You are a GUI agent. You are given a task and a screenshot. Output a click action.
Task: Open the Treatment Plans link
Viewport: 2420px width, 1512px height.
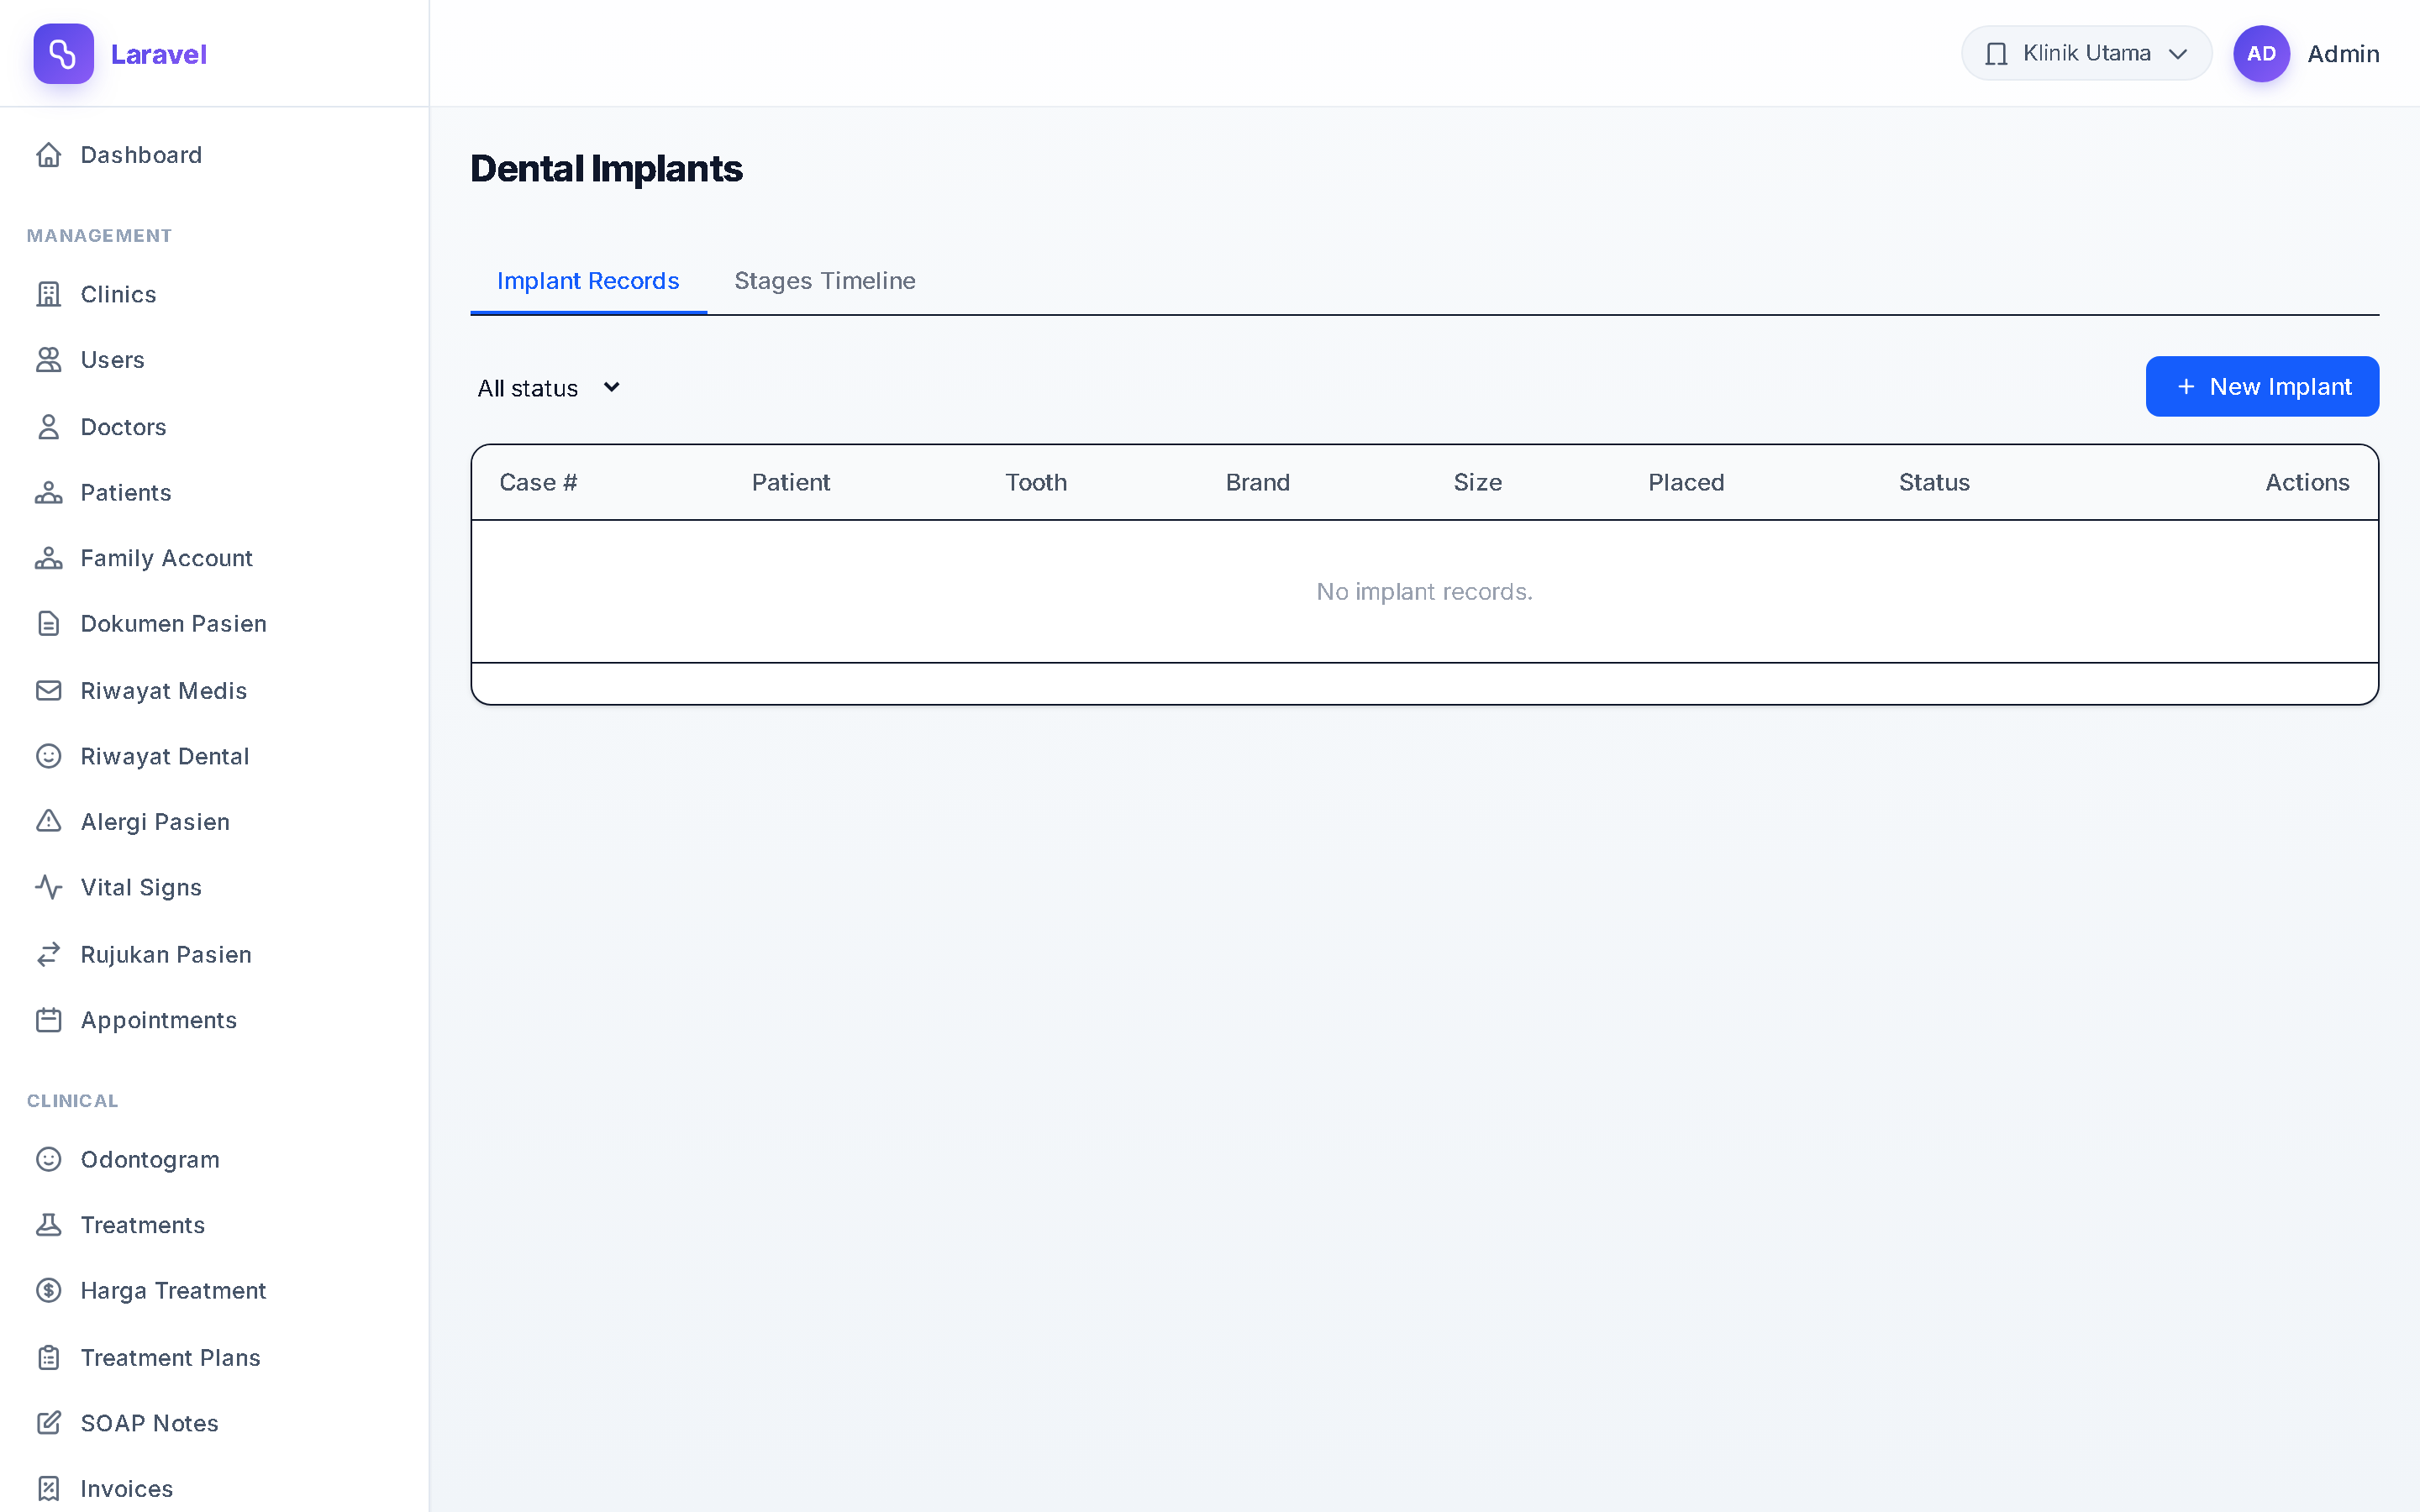214,1358
